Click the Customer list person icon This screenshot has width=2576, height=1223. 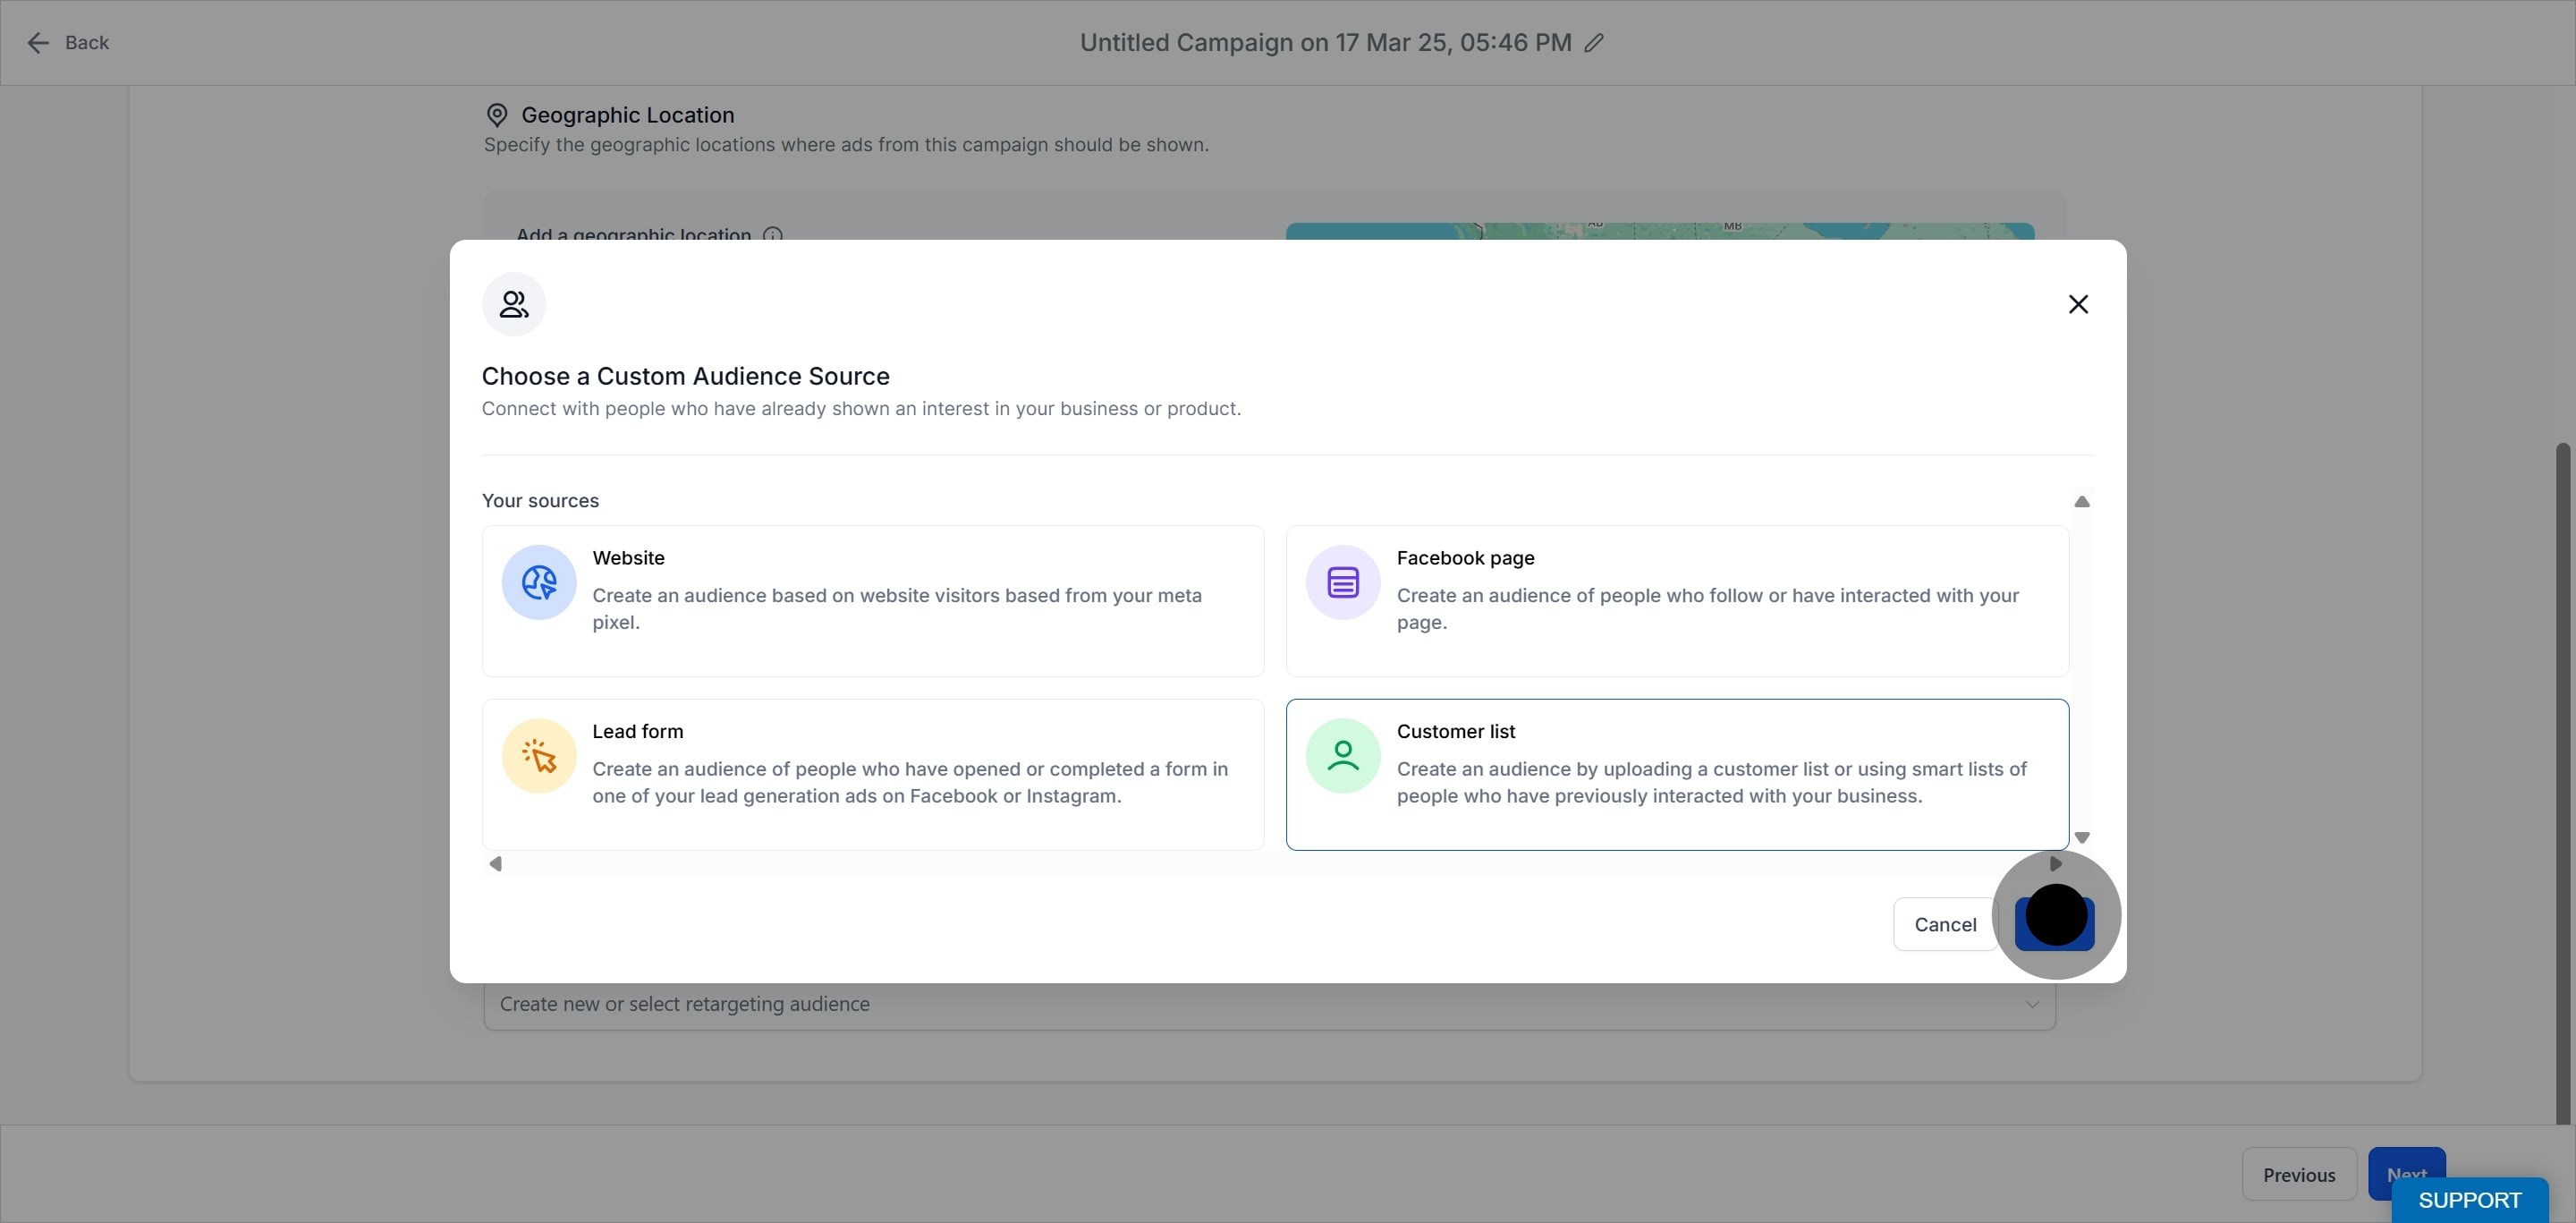[x=1343, y=756]
